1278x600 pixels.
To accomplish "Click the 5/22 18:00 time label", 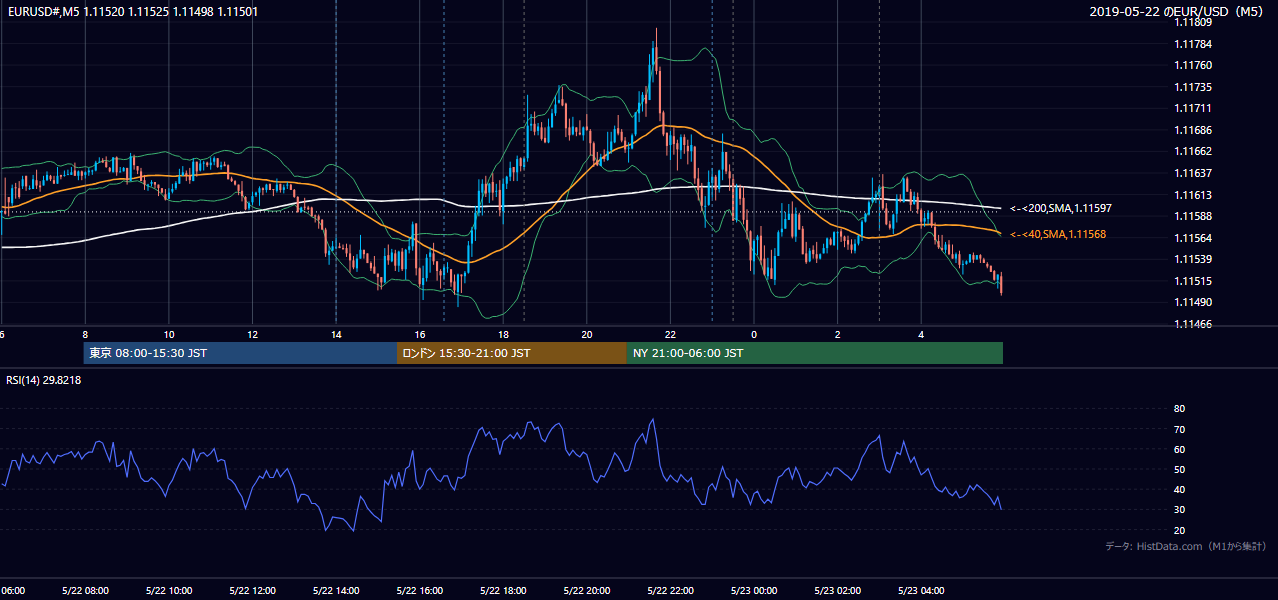I will tap(503, 590).
